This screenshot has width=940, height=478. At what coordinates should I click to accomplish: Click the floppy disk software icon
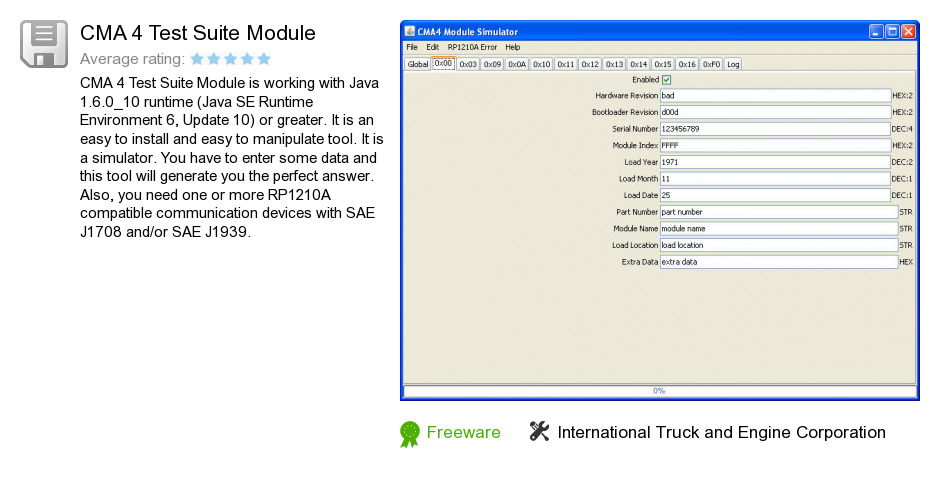coord(44,44)
